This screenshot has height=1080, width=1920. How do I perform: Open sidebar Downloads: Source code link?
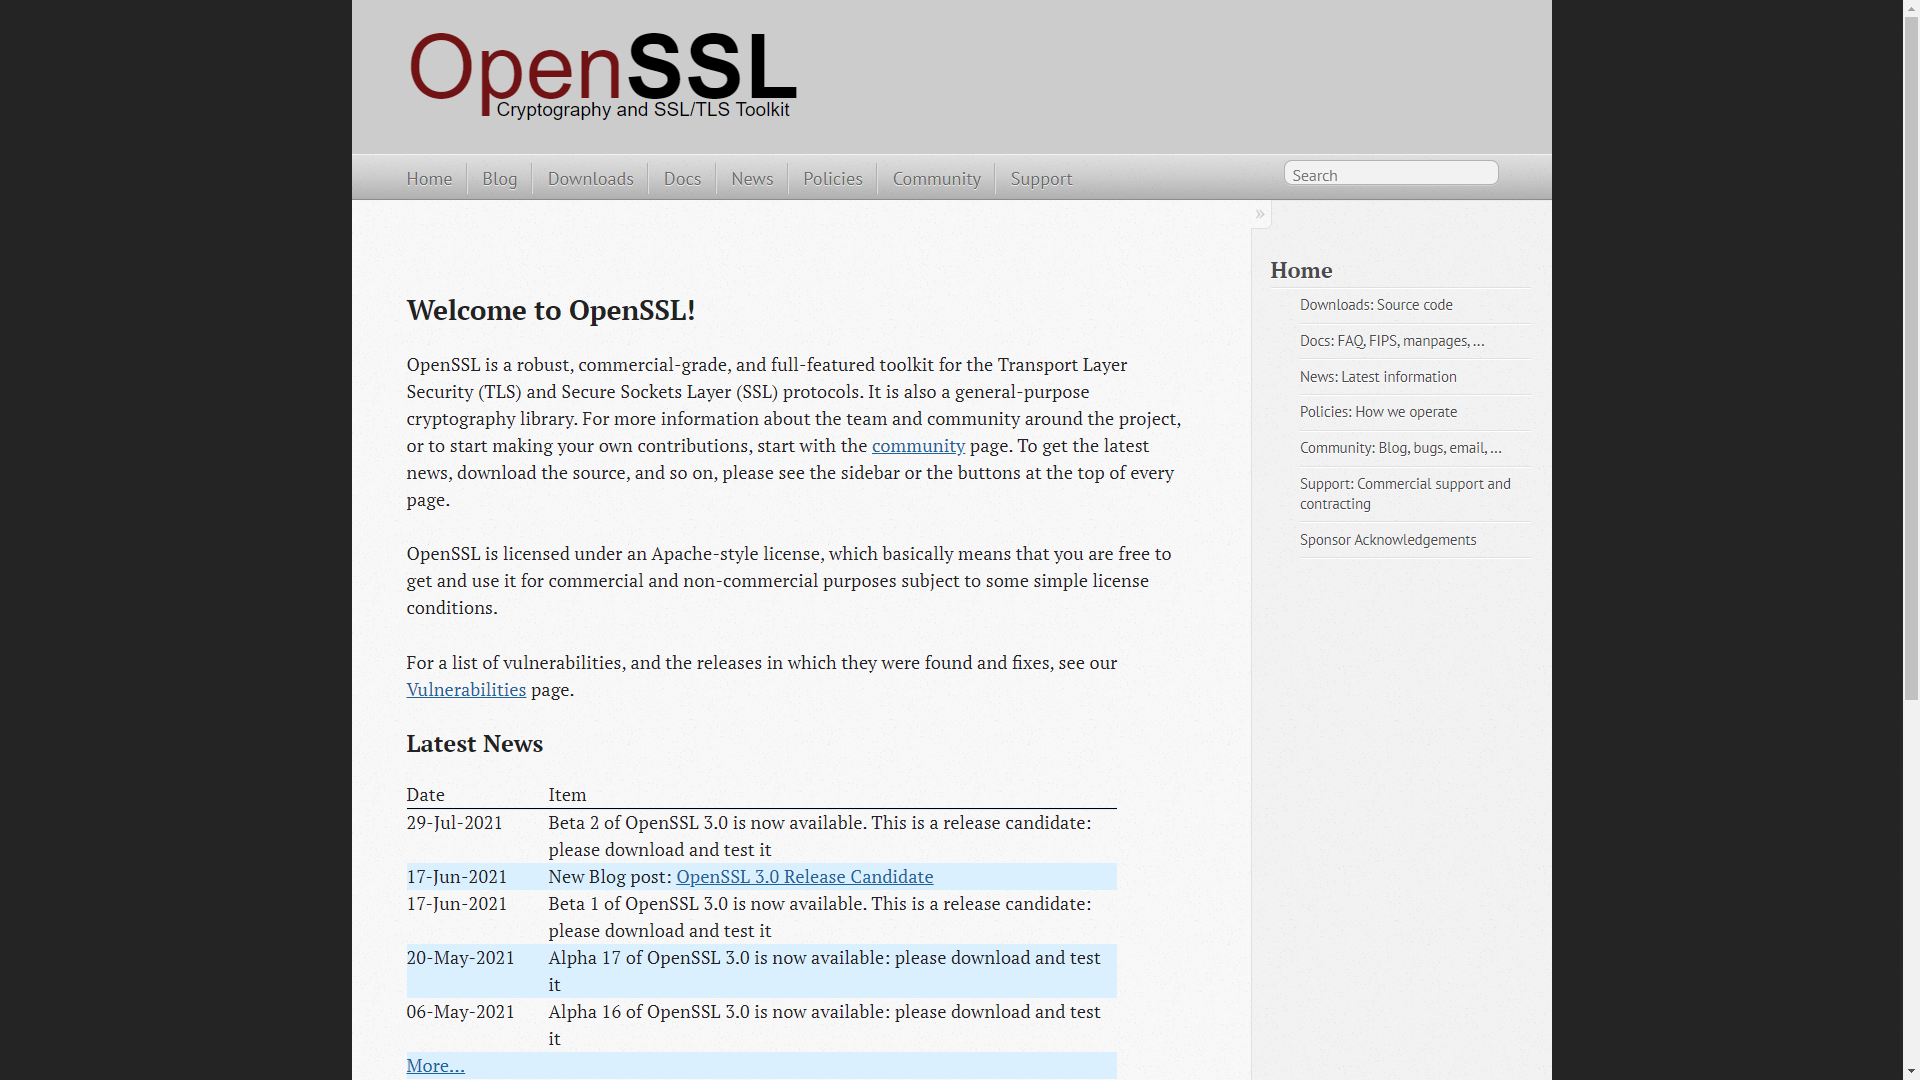[x=1376, y=305]
